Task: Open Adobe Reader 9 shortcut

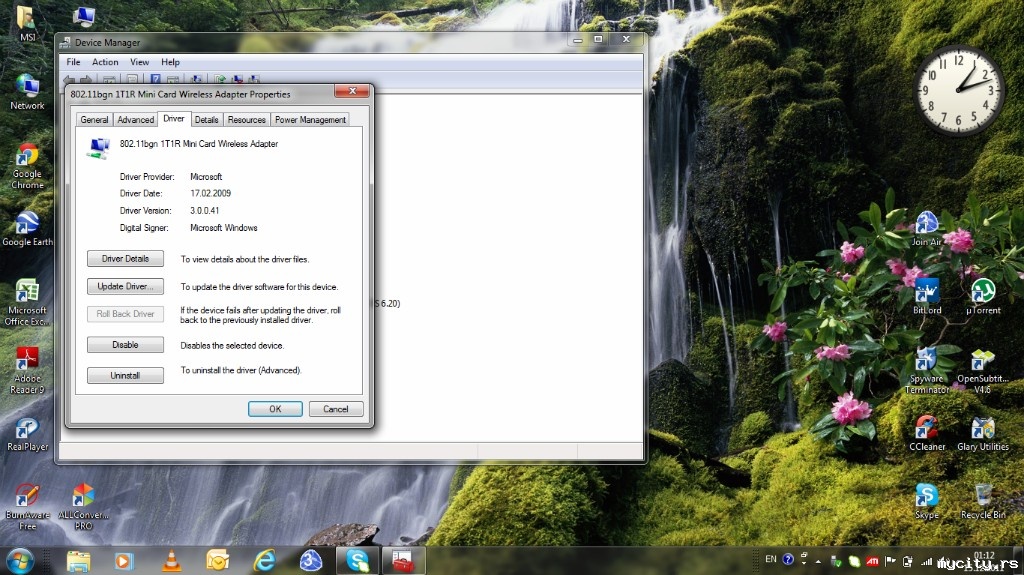Action: 27,370
